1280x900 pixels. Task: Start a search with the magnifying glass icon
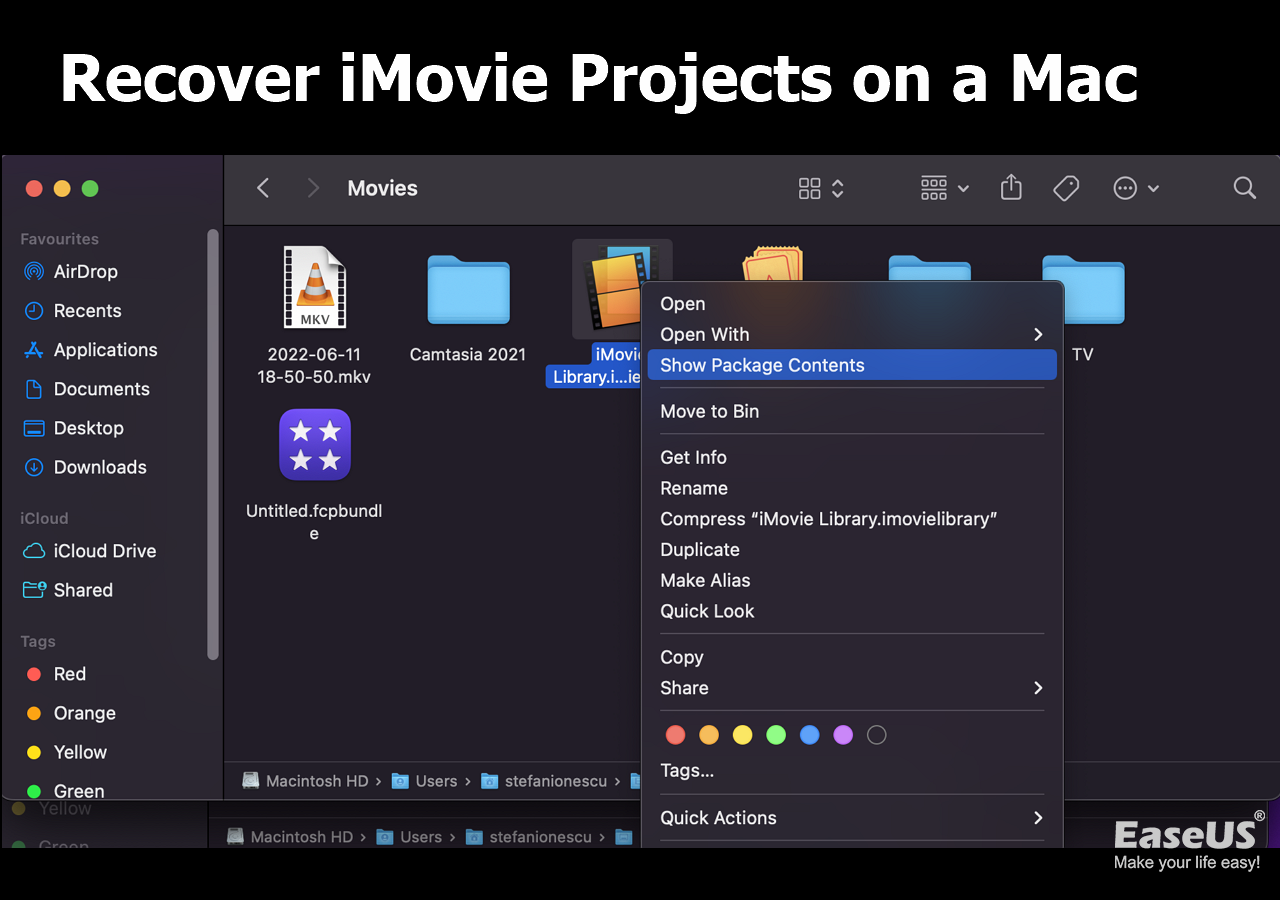(x=1244, y=187)
